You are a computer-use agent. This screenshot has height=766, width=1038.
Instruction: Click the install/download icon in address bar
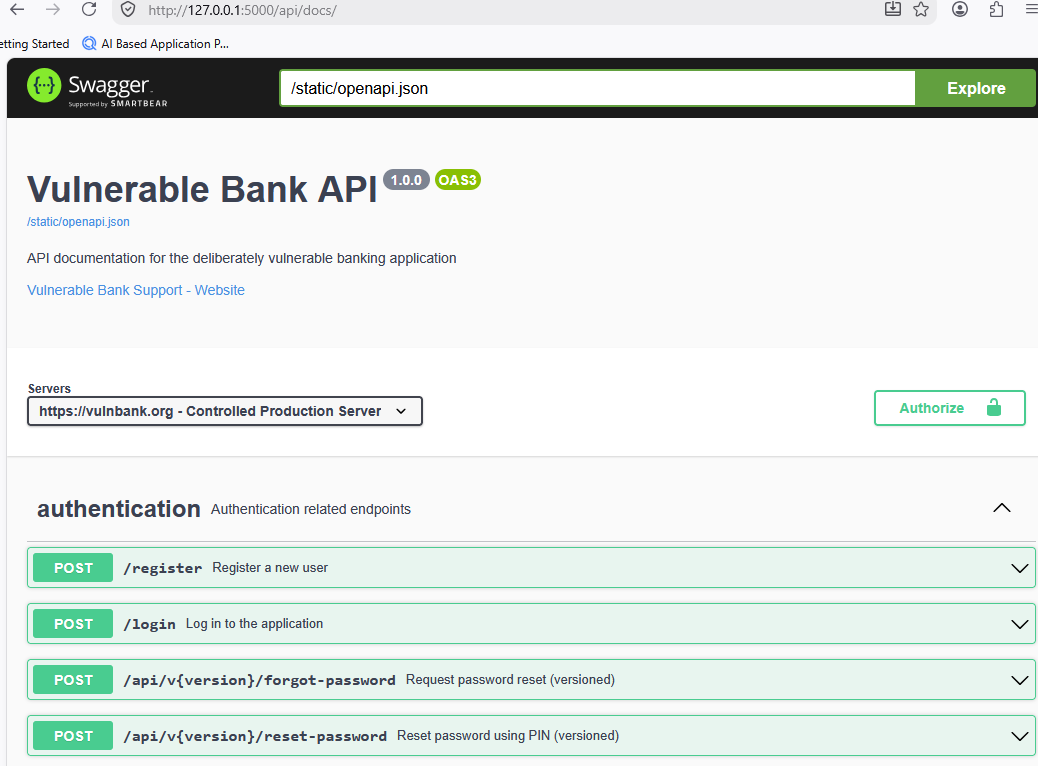892,9
